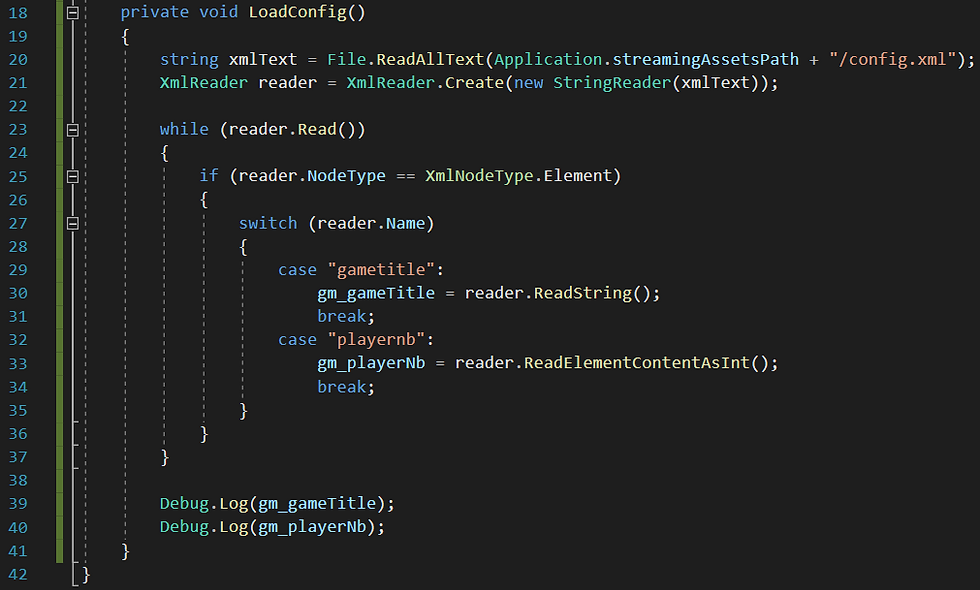Image resolution: width=980 pixels, height=590 pixels.
Task: Click the StringReader class name
Action: [612, 82]
